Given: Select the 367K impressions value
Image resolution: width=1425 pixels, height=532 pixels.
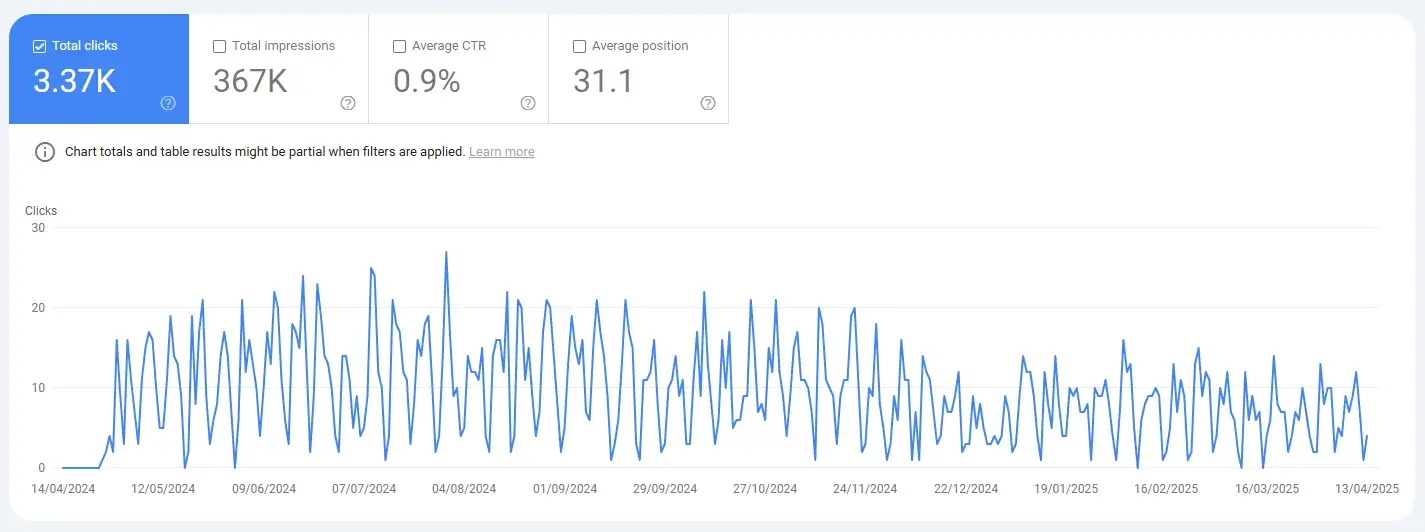Looking at the screenshot, I should point(250,81).
